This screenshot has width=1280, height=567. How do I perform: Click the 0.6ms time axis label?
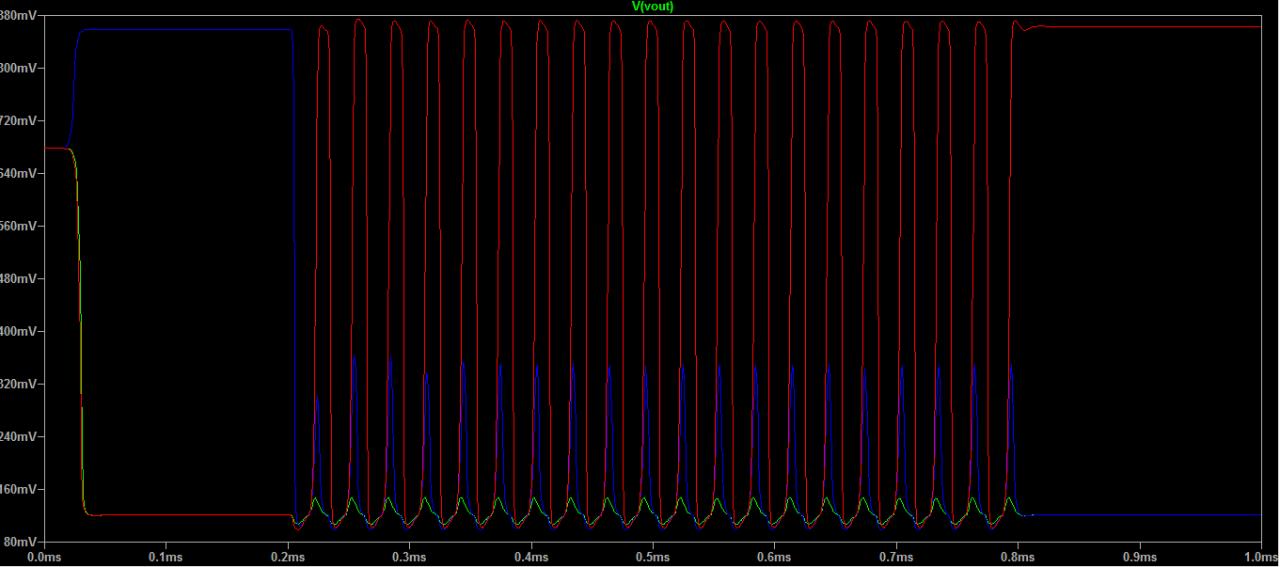point(774,556)
